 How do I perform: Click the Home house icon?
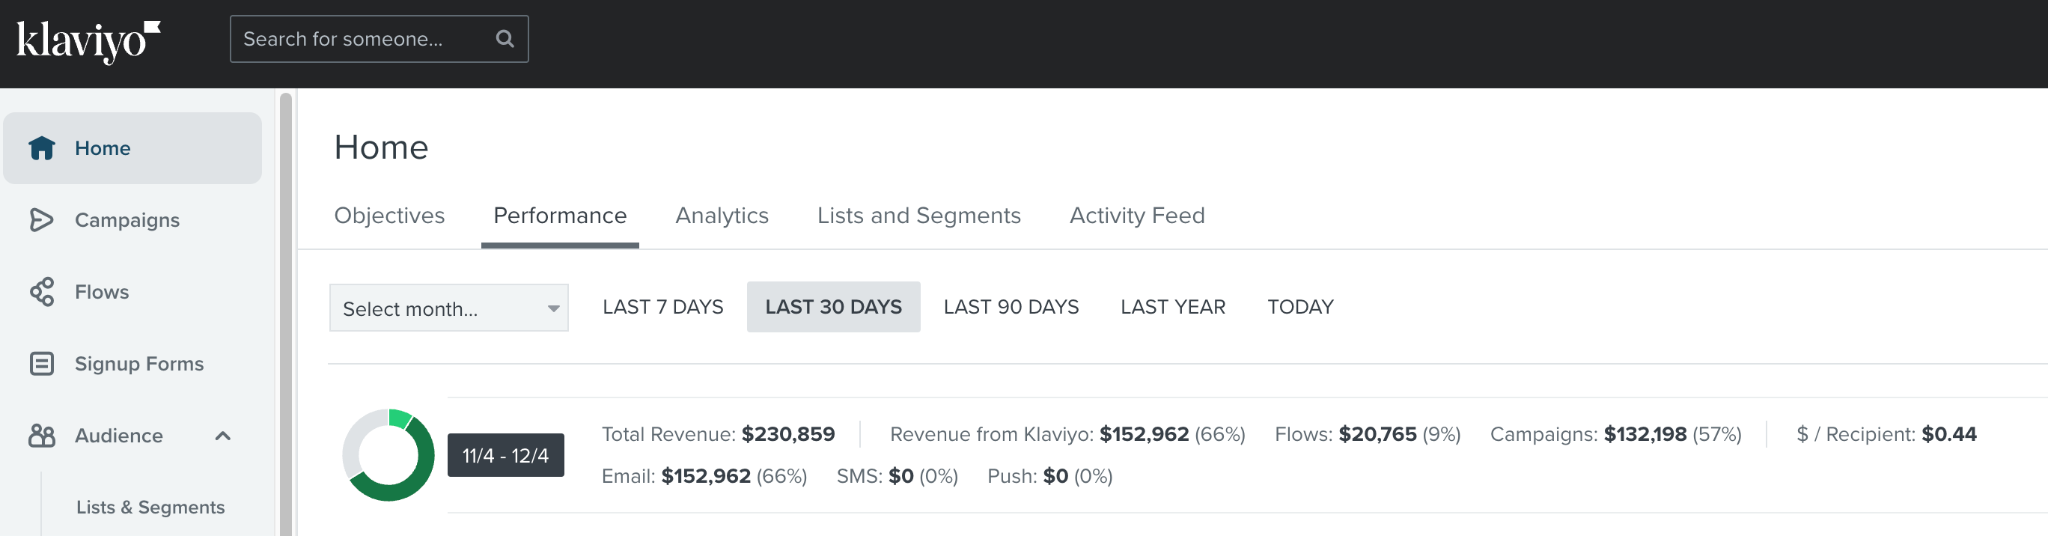coord(42,148)
